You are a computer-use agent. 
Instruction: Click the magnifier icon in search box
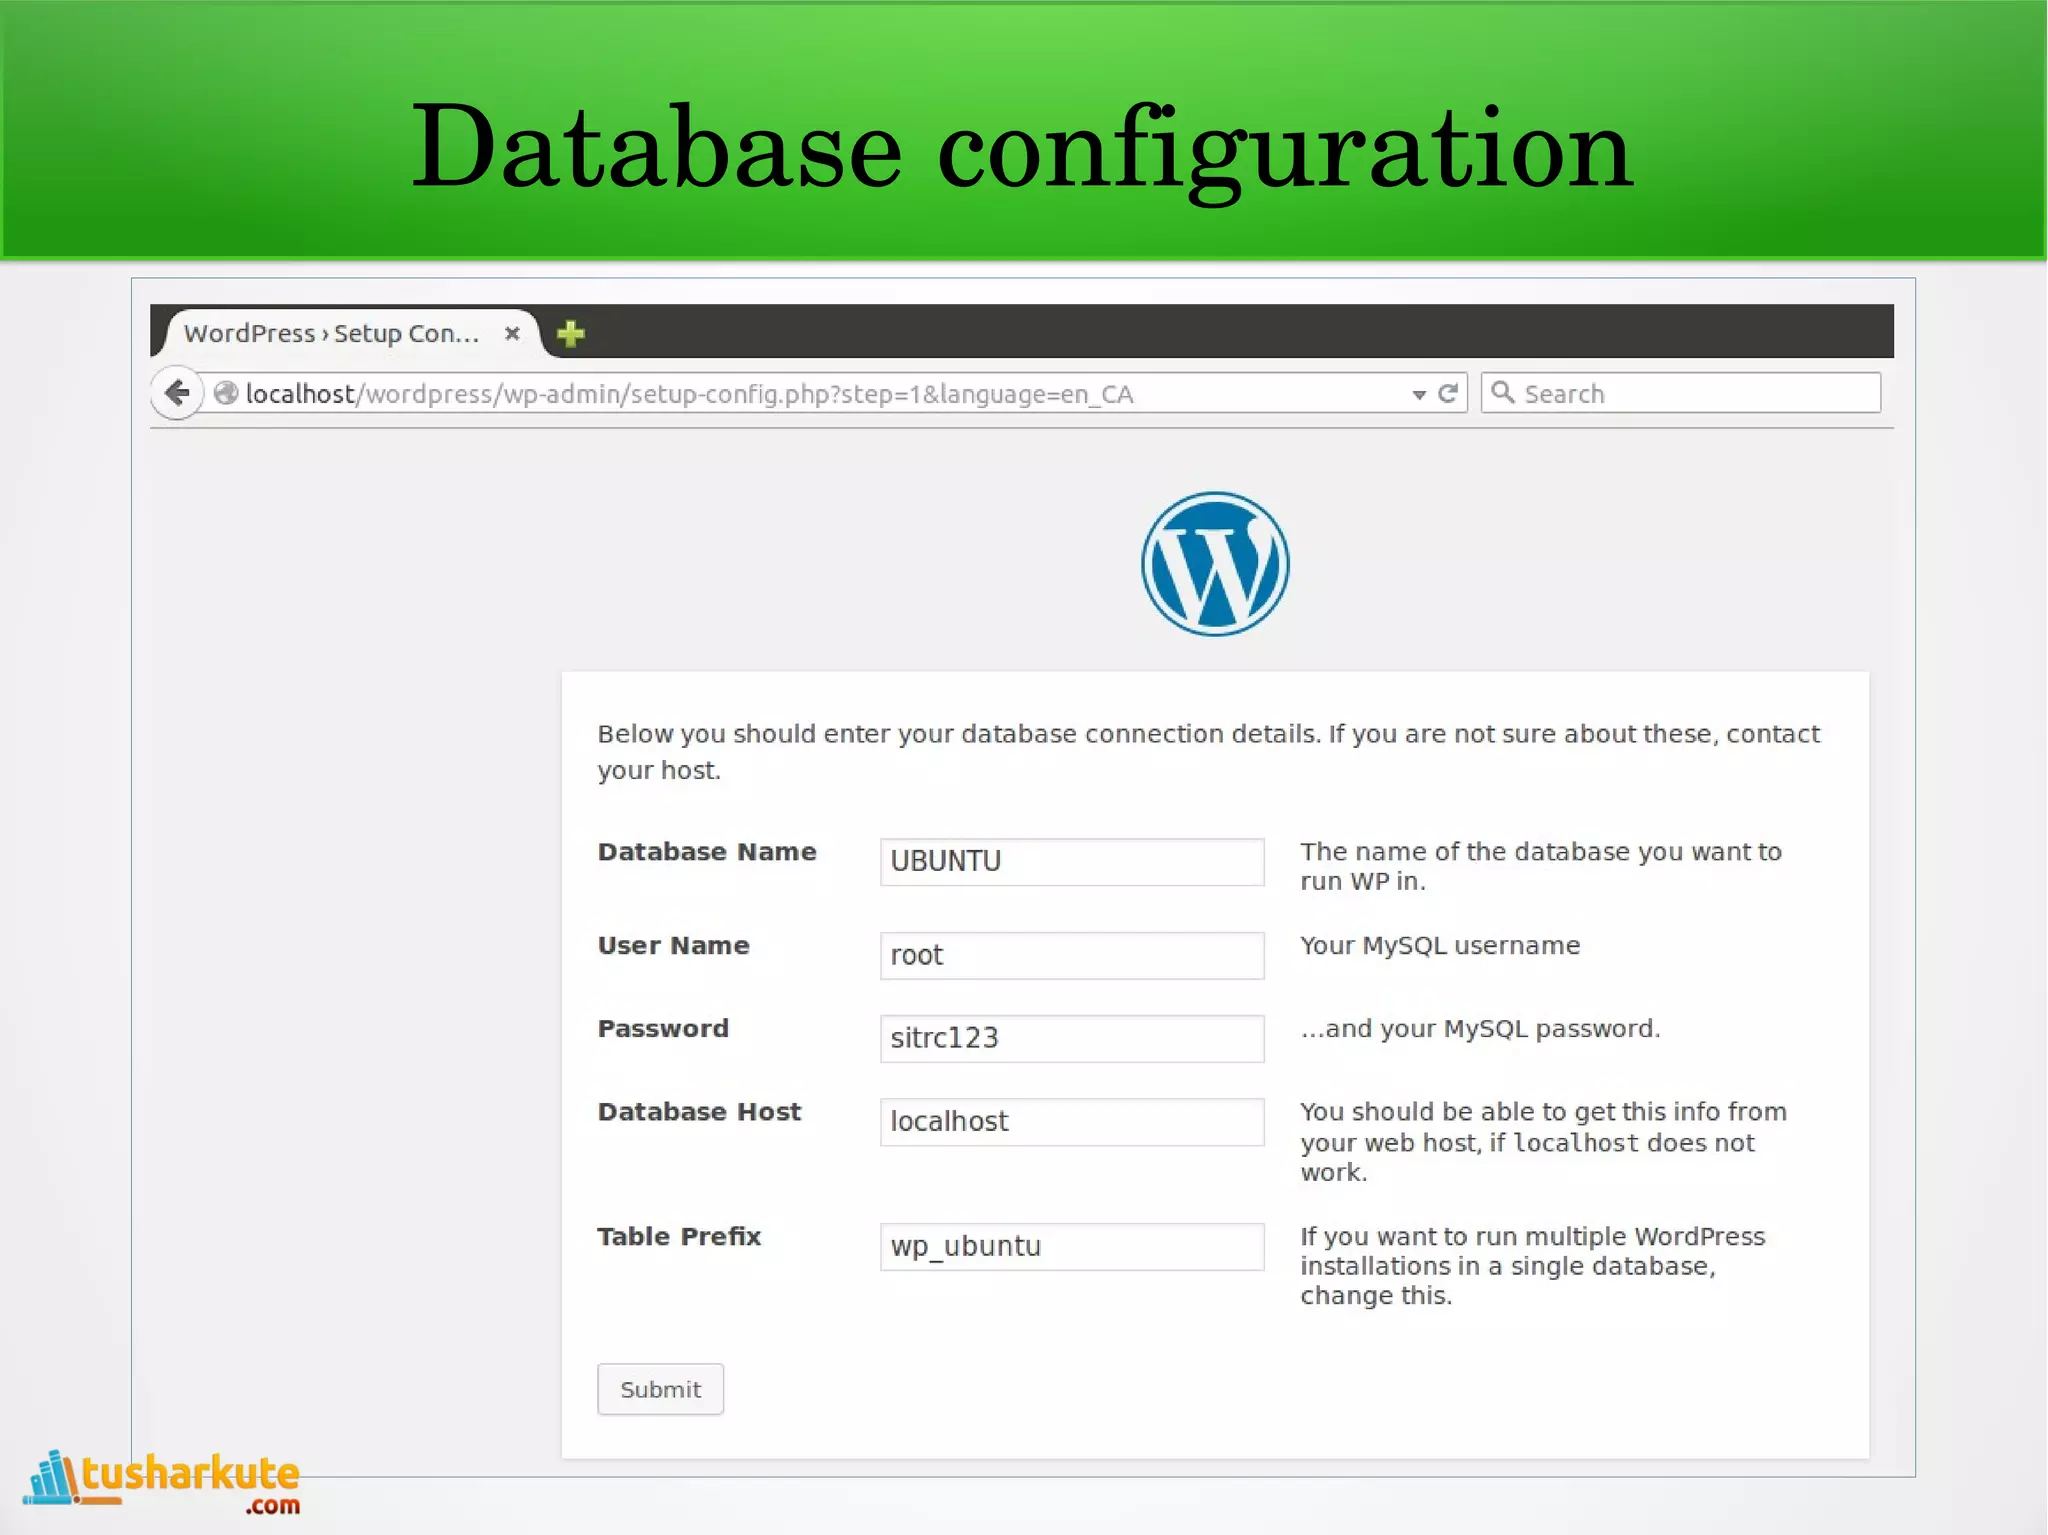coord(1502,392)
